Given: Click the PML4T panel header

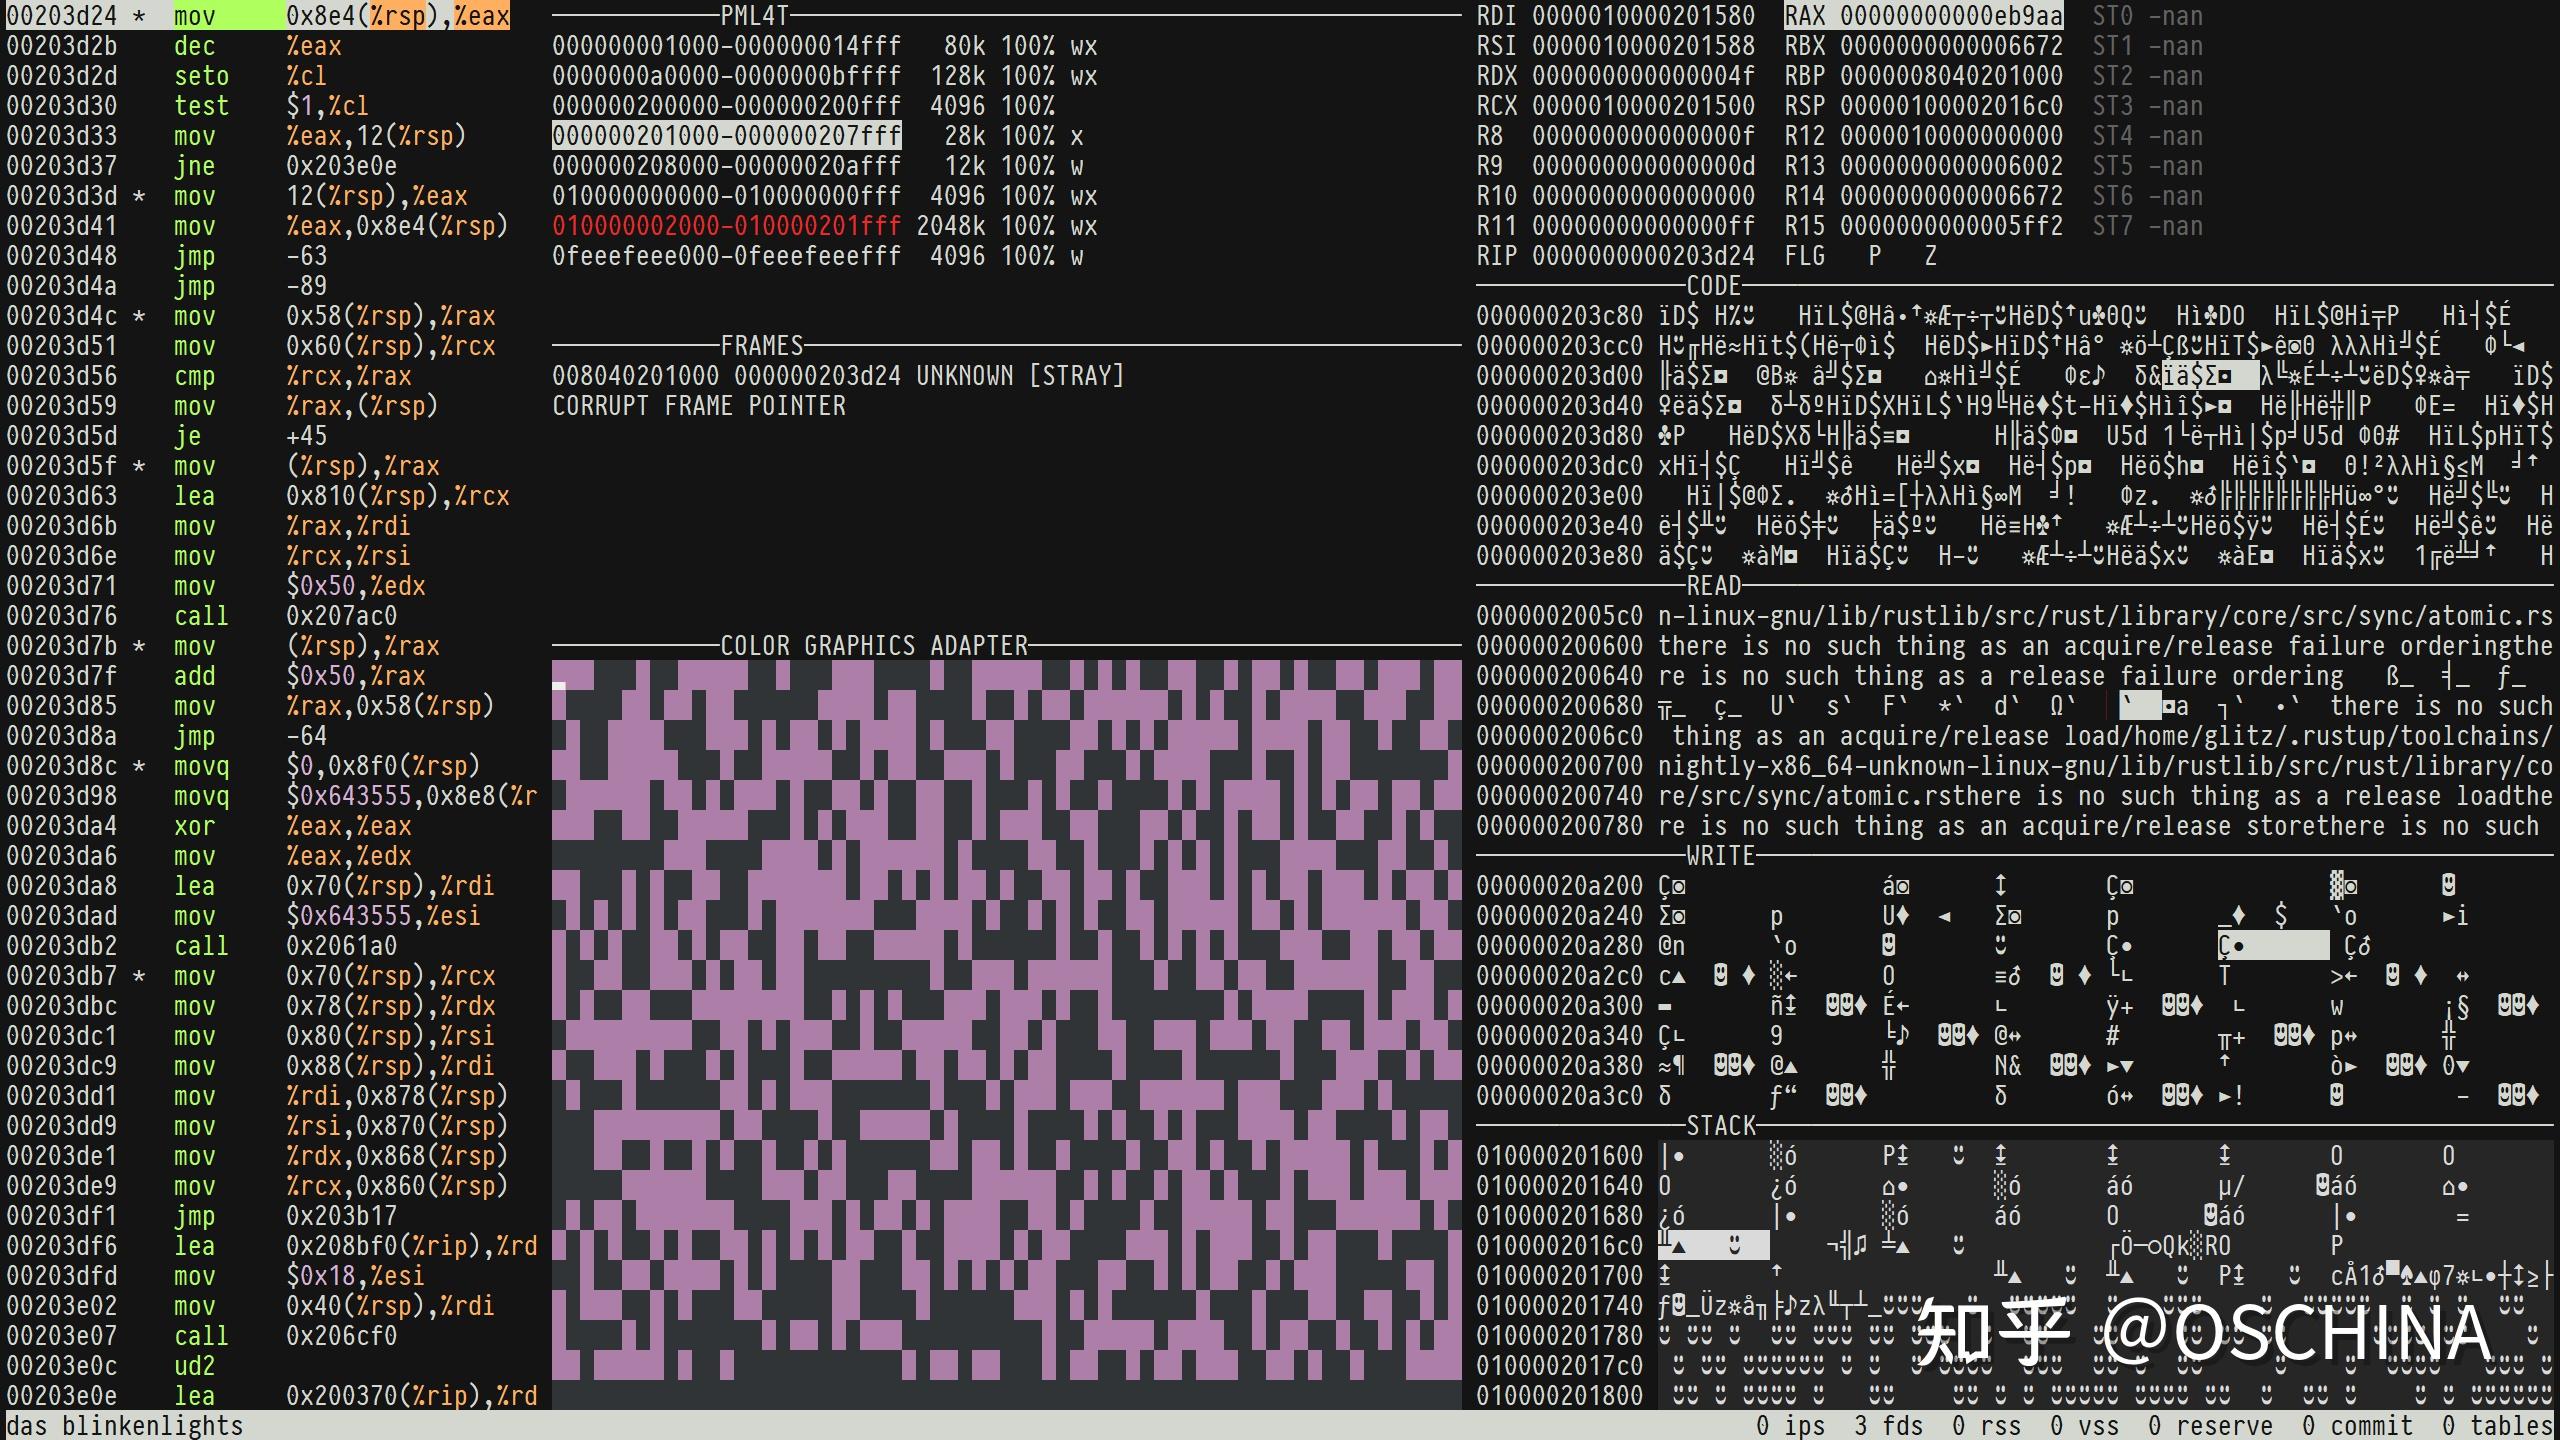Looking at the screenshot, I should click(x=755, y=16).
